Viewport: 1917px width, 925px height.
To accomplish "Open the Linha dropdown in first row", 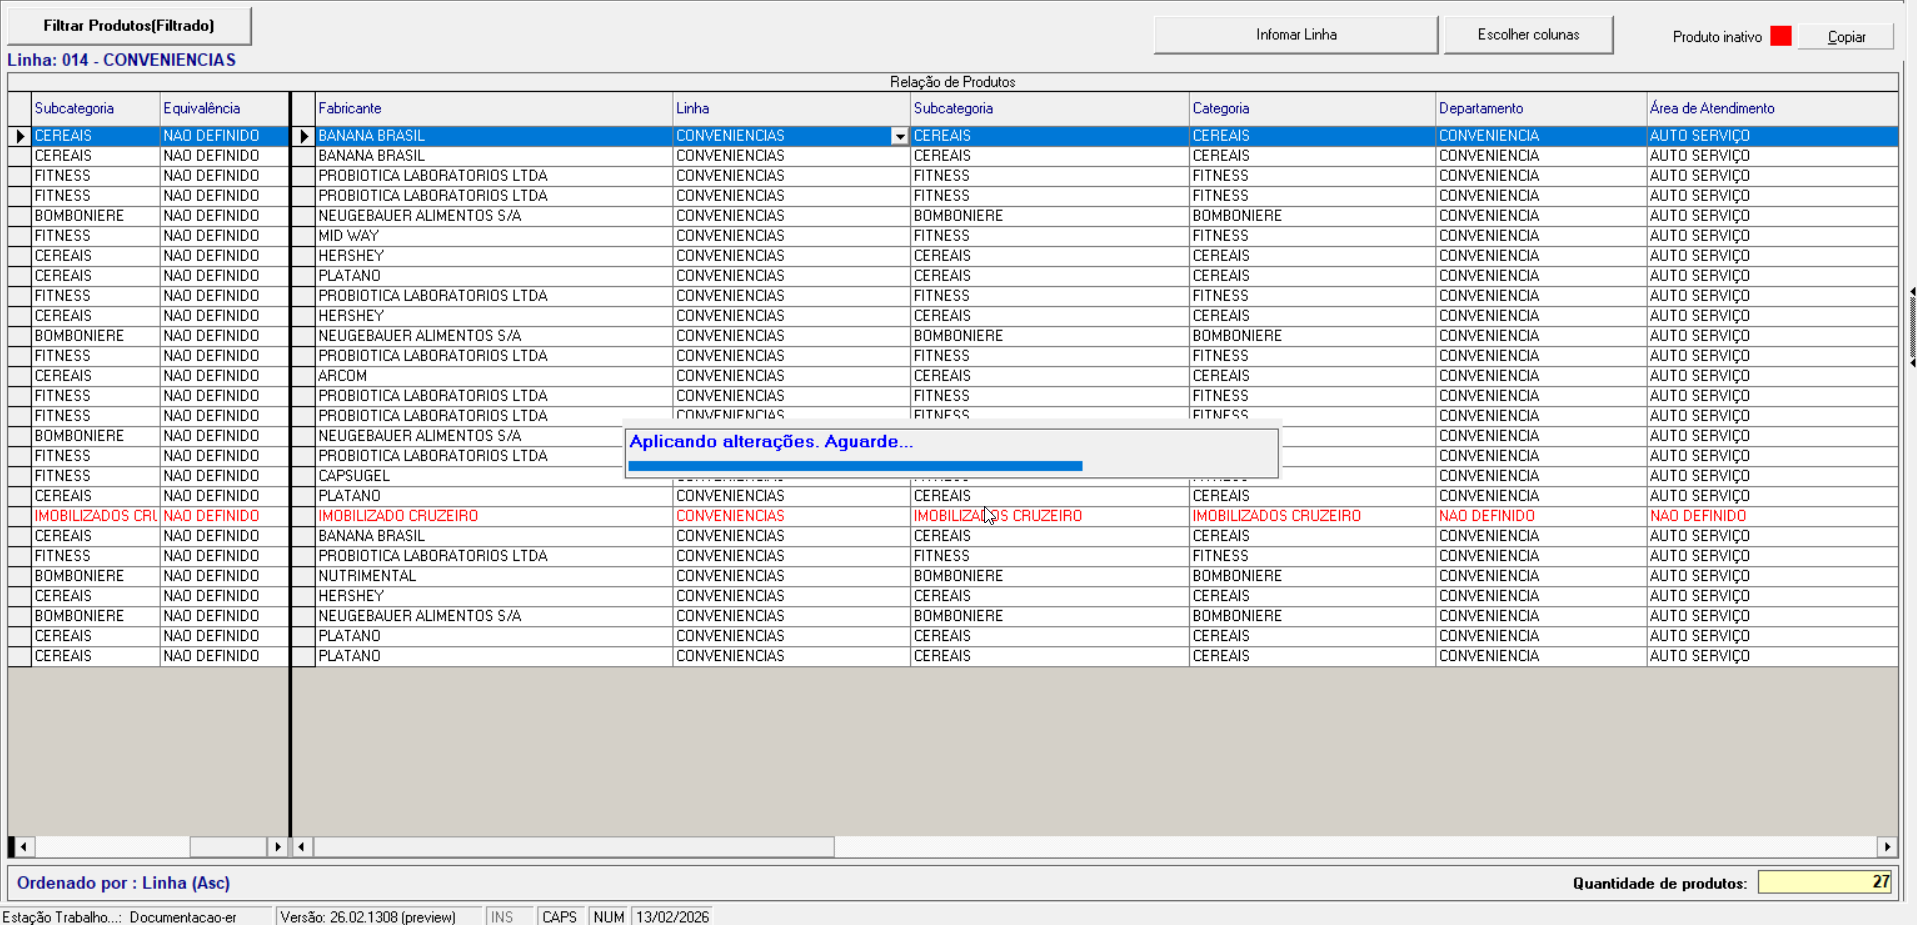I will [899, 137].
